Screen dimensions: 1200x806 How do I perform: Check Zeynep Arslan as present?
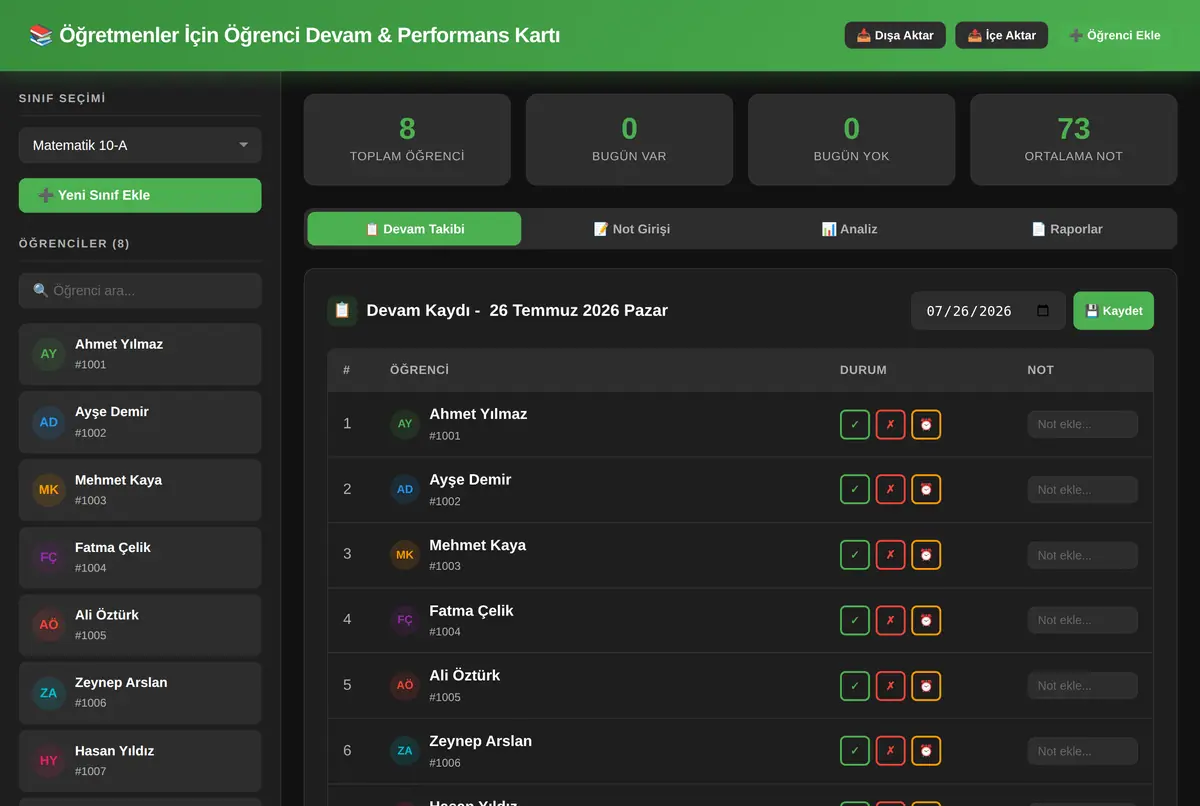pos(855,751)
